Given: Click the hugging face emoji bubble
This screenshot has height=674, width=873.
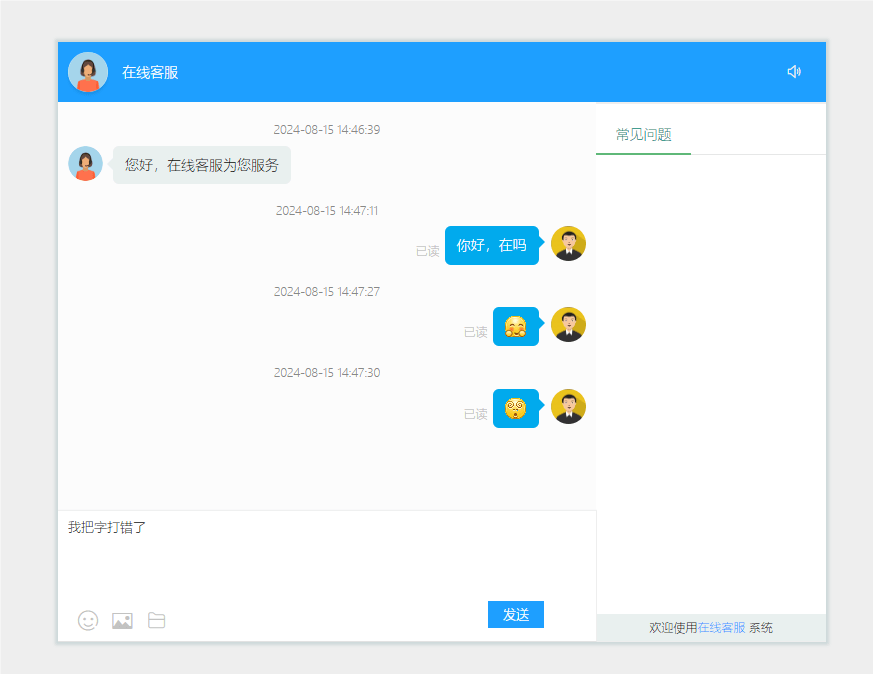Looking at the screenshot, I should (x=516, y=327).
